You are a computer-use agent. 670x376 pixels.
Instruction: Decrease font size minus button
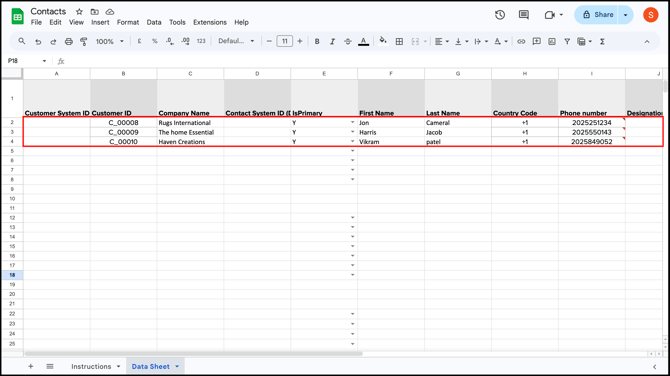(x=269, y=41)
